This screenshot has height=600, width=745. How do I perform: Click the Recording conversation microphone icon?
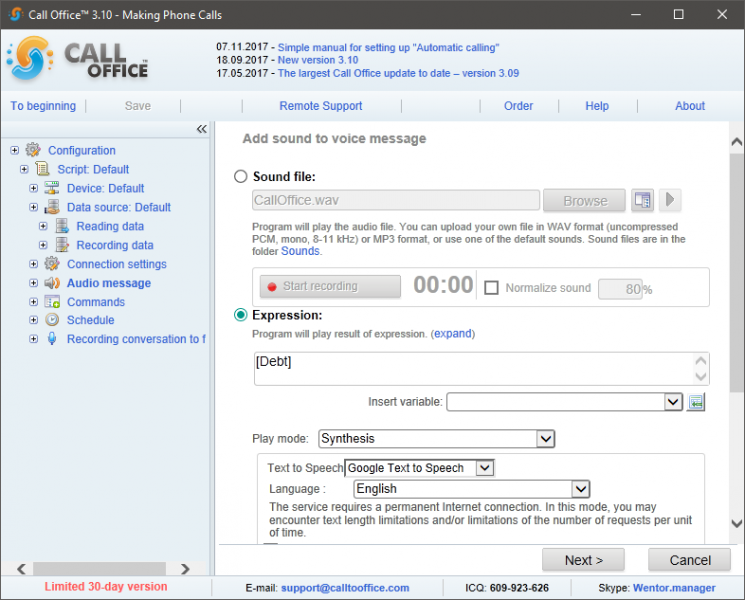pyautogui.click(x=52, y=339)
